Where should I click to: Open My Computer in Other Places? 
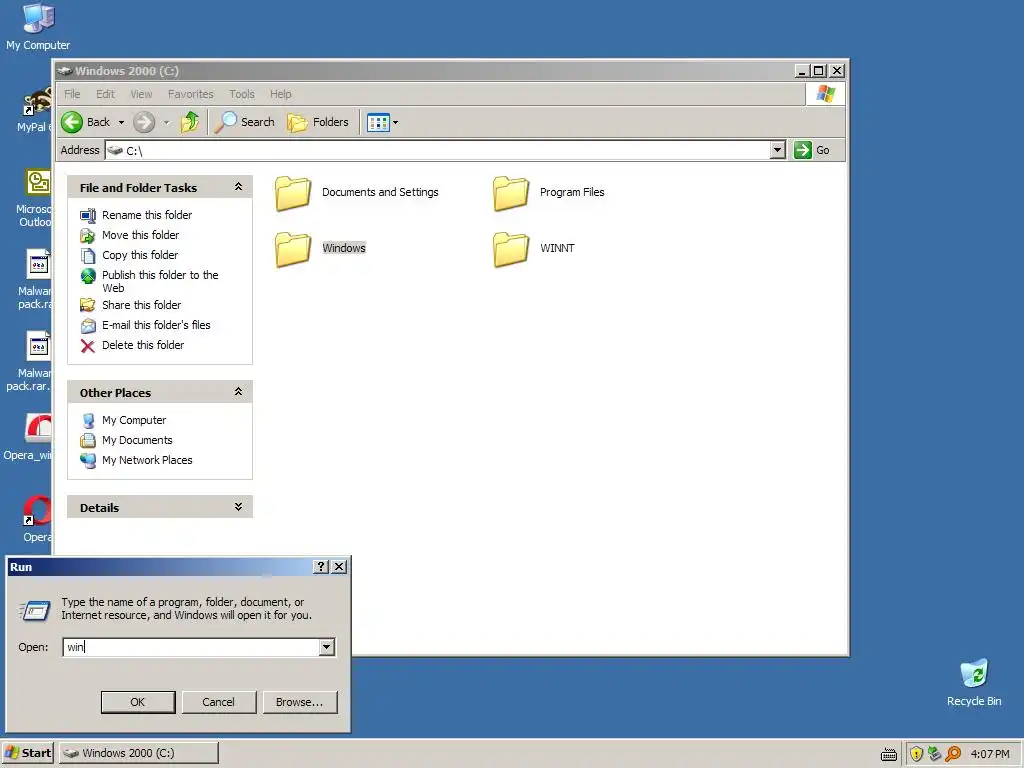(x=134, y=420)
